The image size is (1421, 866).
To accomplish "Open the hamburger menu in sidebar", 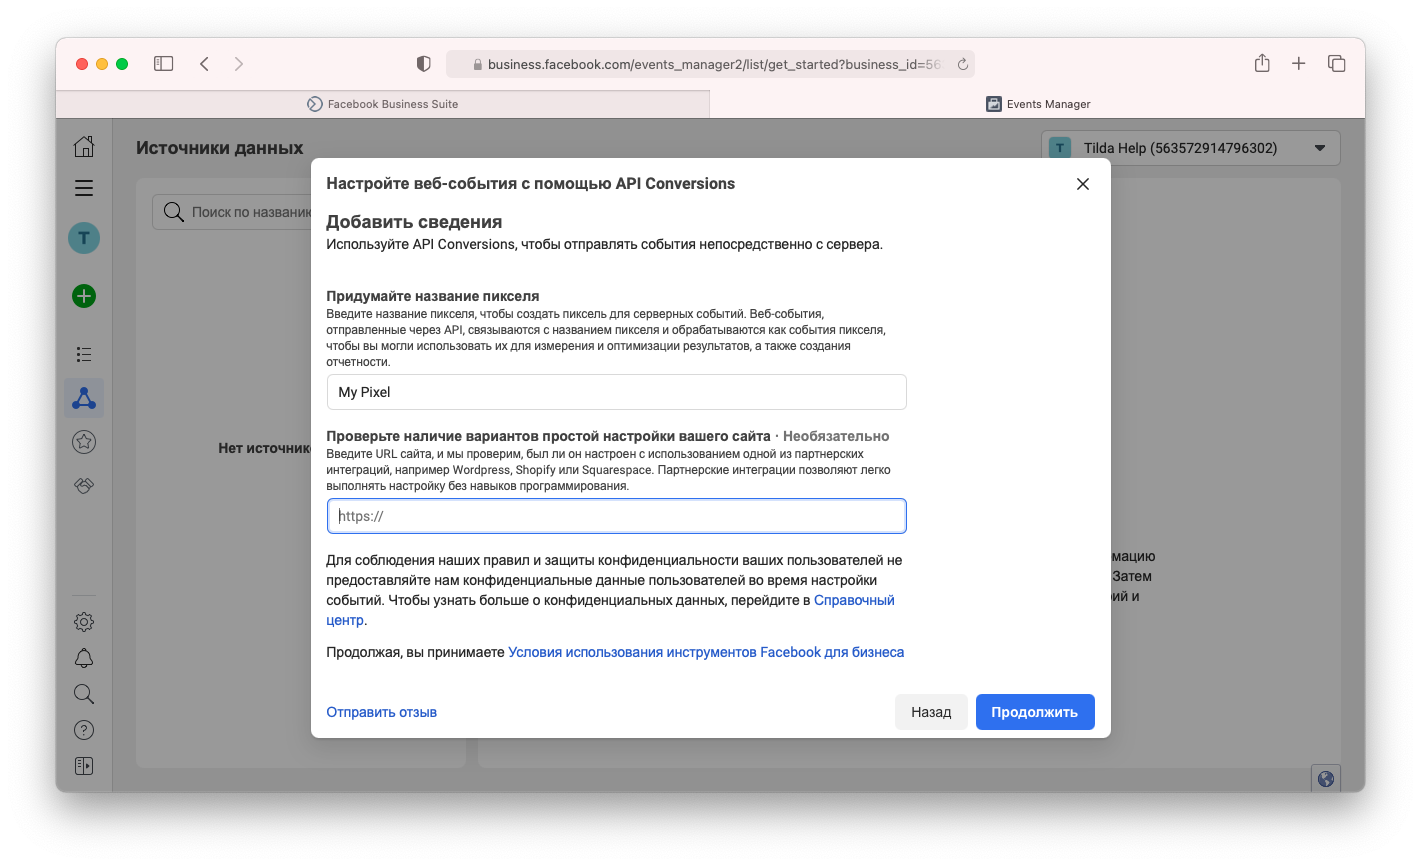I will 84,188.
